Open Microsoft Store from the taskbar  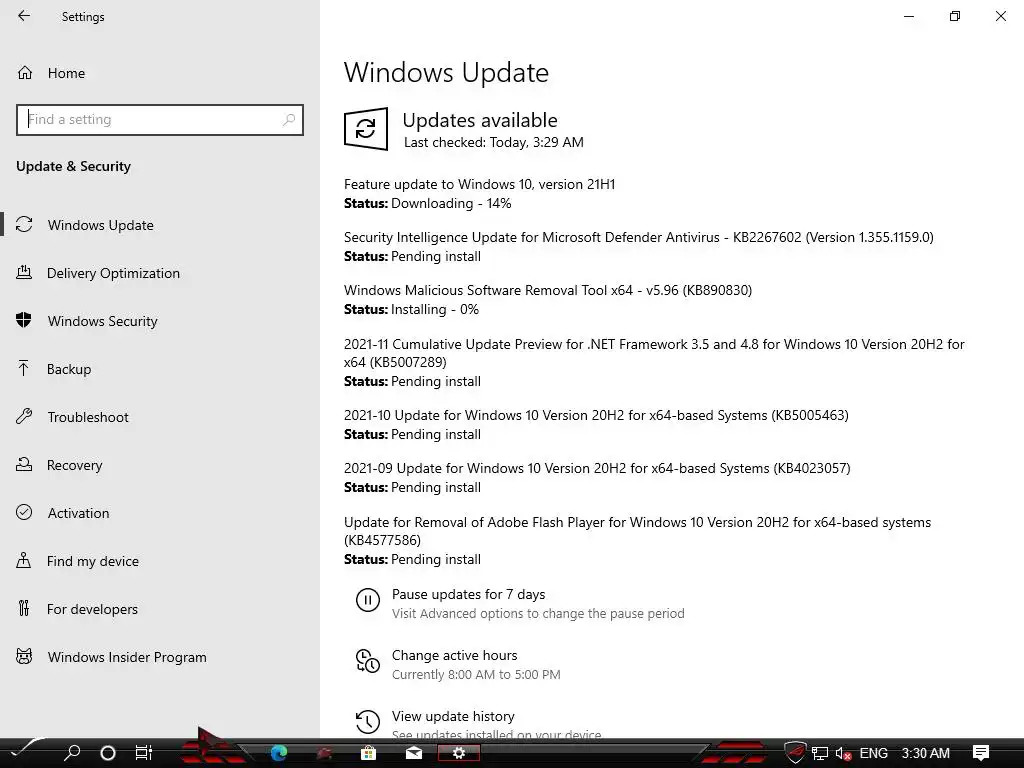pyautogui.click(x=368, y=753)
